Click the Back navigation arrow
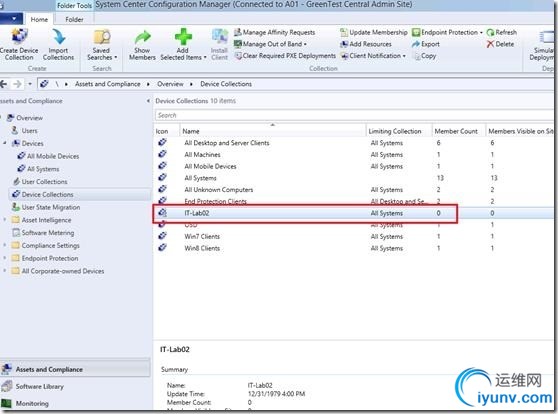 click(4, 84)
